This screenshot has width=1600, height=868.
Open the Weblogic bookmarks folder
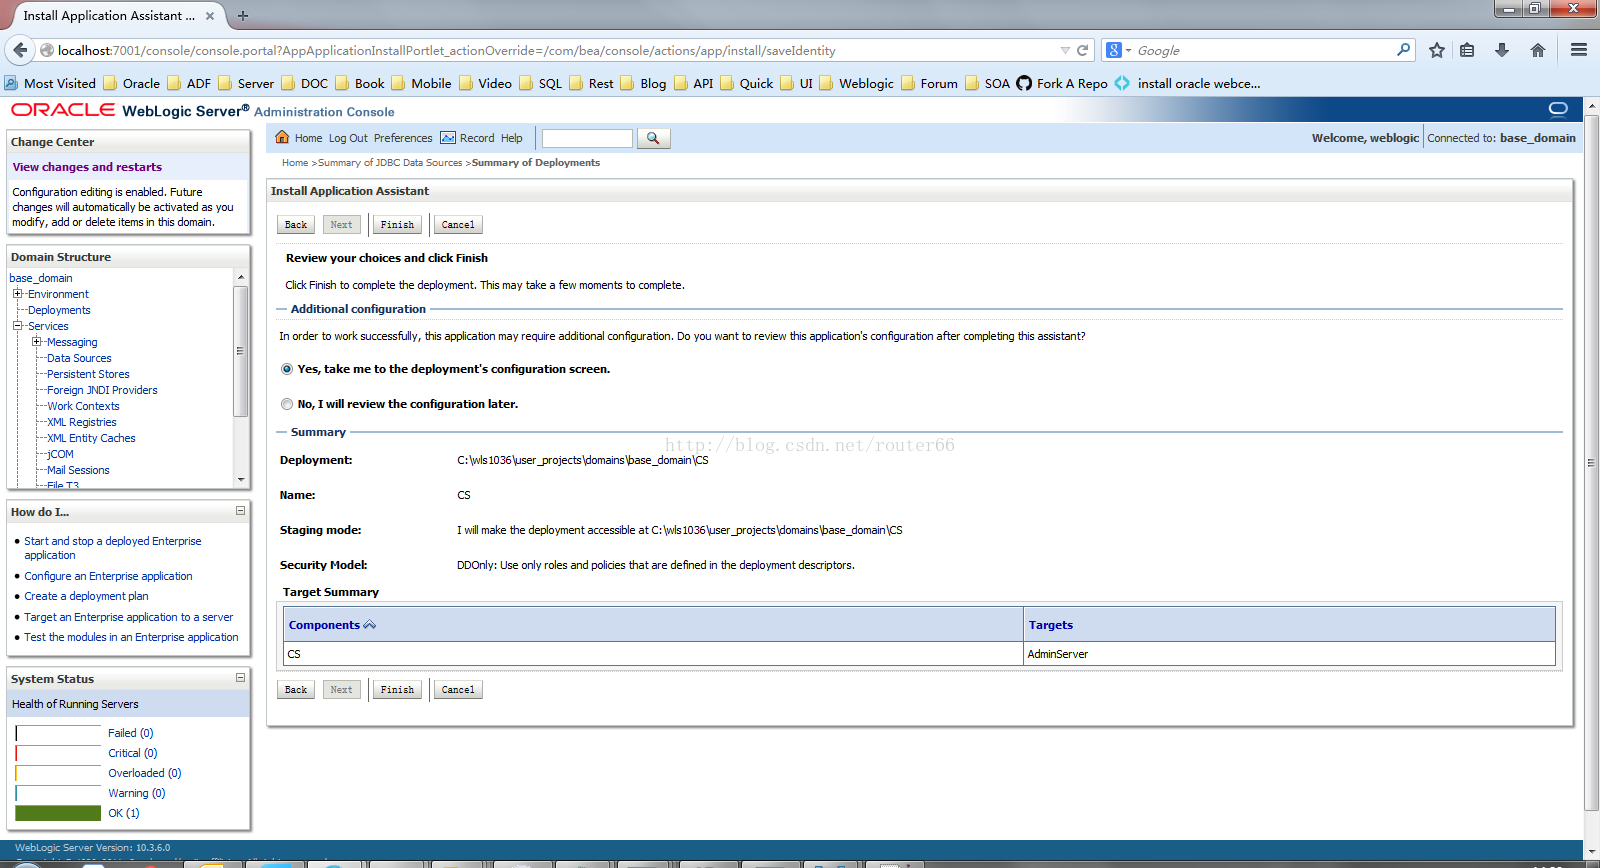tap(856, 83)
